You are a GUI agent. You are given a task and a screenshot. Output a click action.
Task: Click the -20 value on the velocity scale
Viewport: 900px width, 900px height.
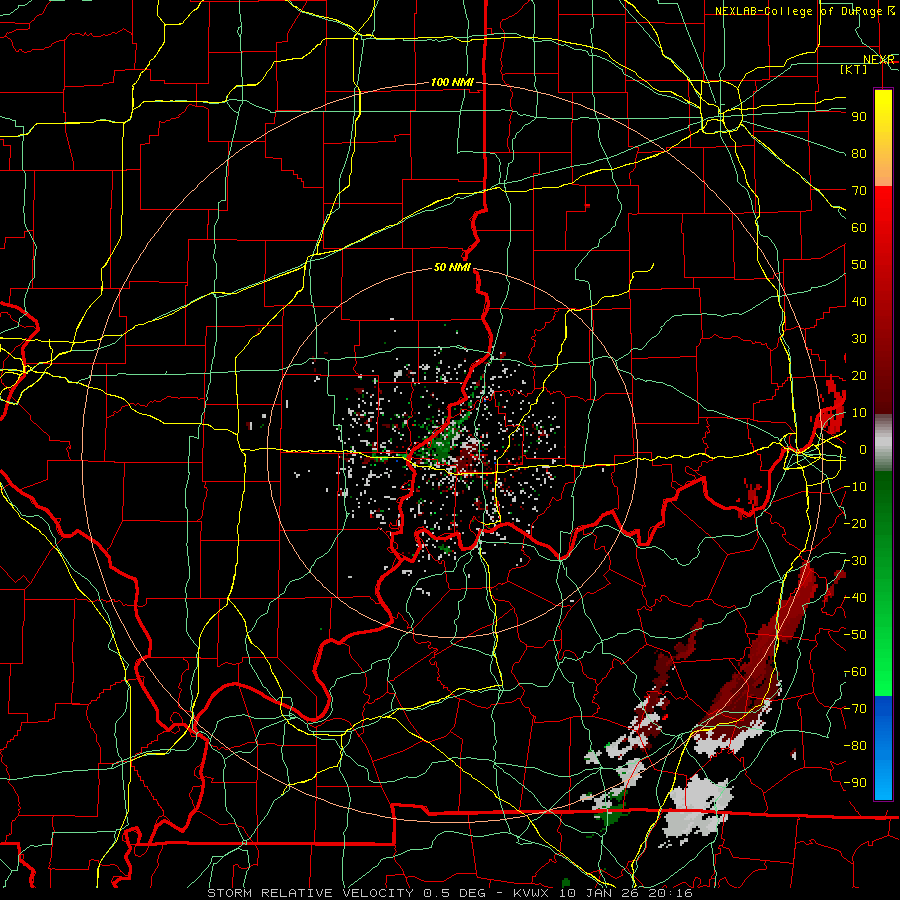point(856,524)
